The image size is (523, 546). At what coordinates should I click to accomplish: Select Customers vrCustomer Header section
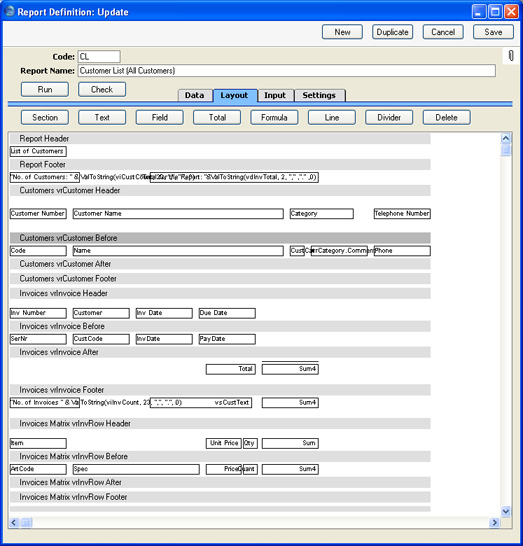click(220, 190)
